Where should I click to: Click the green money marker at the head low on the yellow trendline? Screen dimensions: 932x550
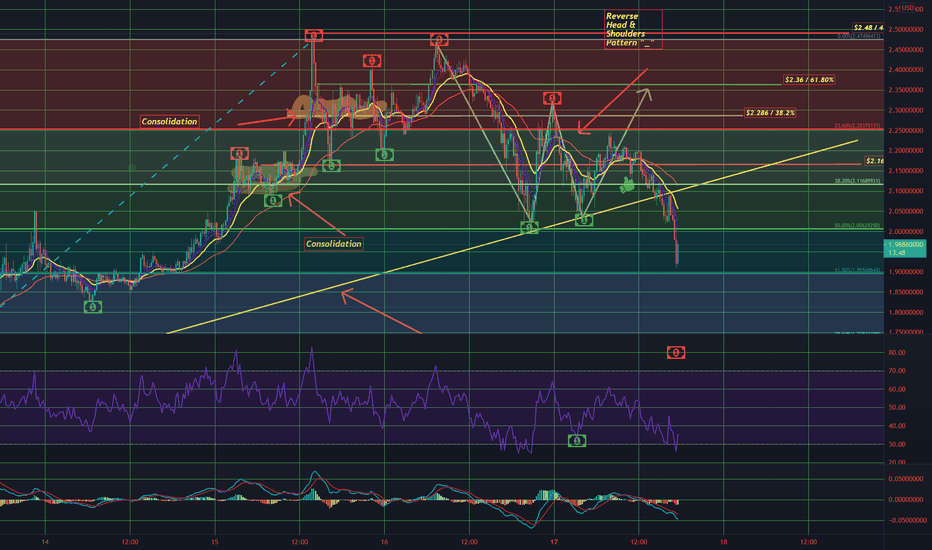click(x=529, y=227)
